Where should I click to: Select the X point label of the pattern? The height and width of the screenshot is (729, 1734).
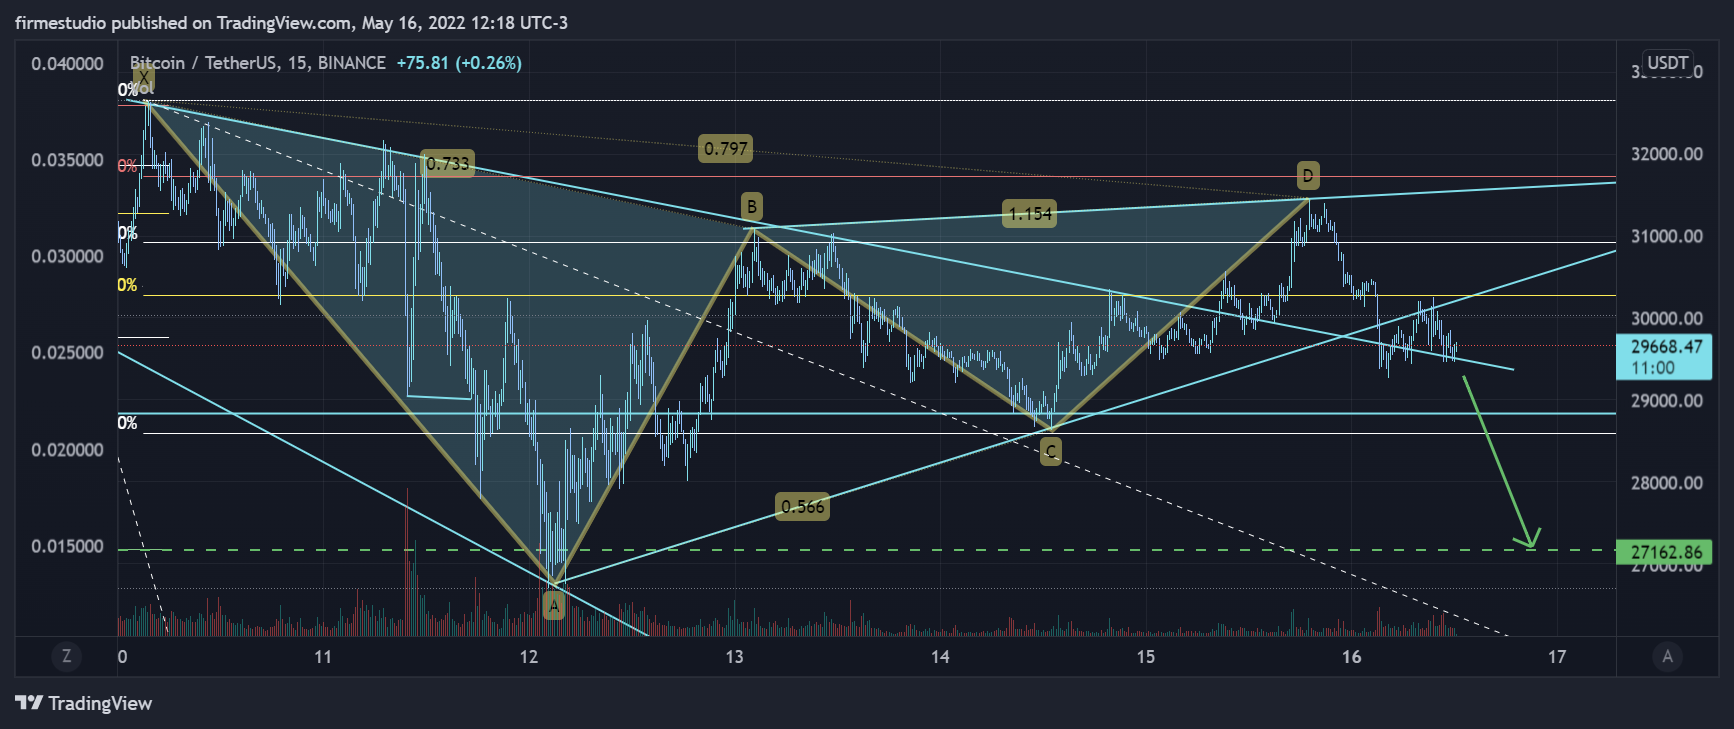pyautogui.click(x=144, y=78)
